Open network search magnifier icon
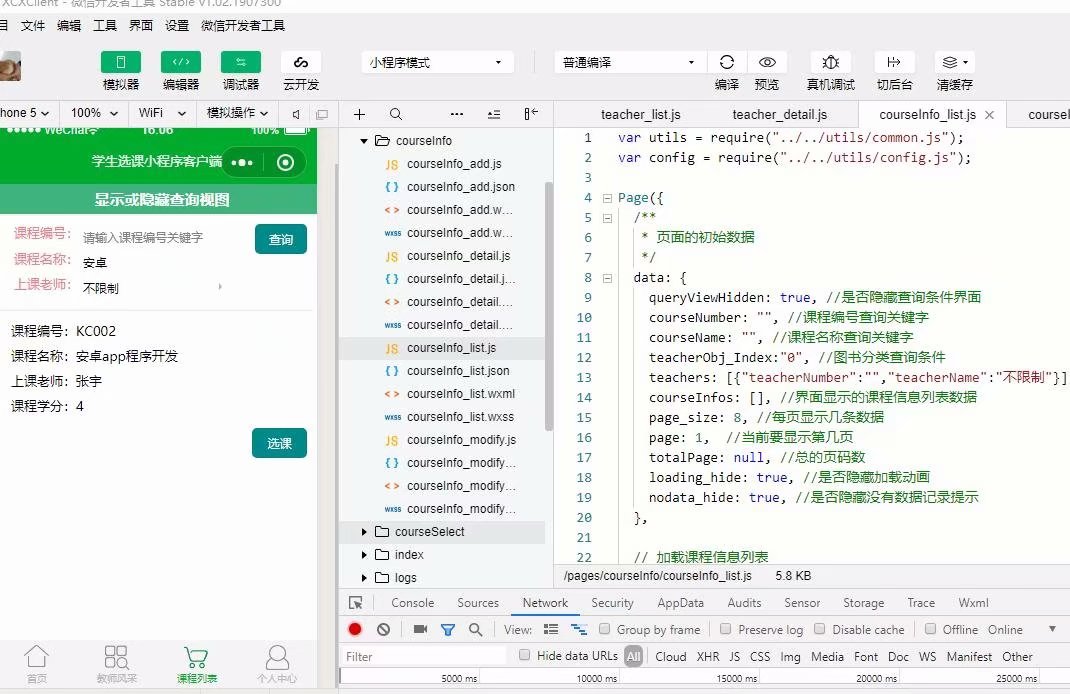The width and height of the screenshot is (1070, 694). pos(476,629)
